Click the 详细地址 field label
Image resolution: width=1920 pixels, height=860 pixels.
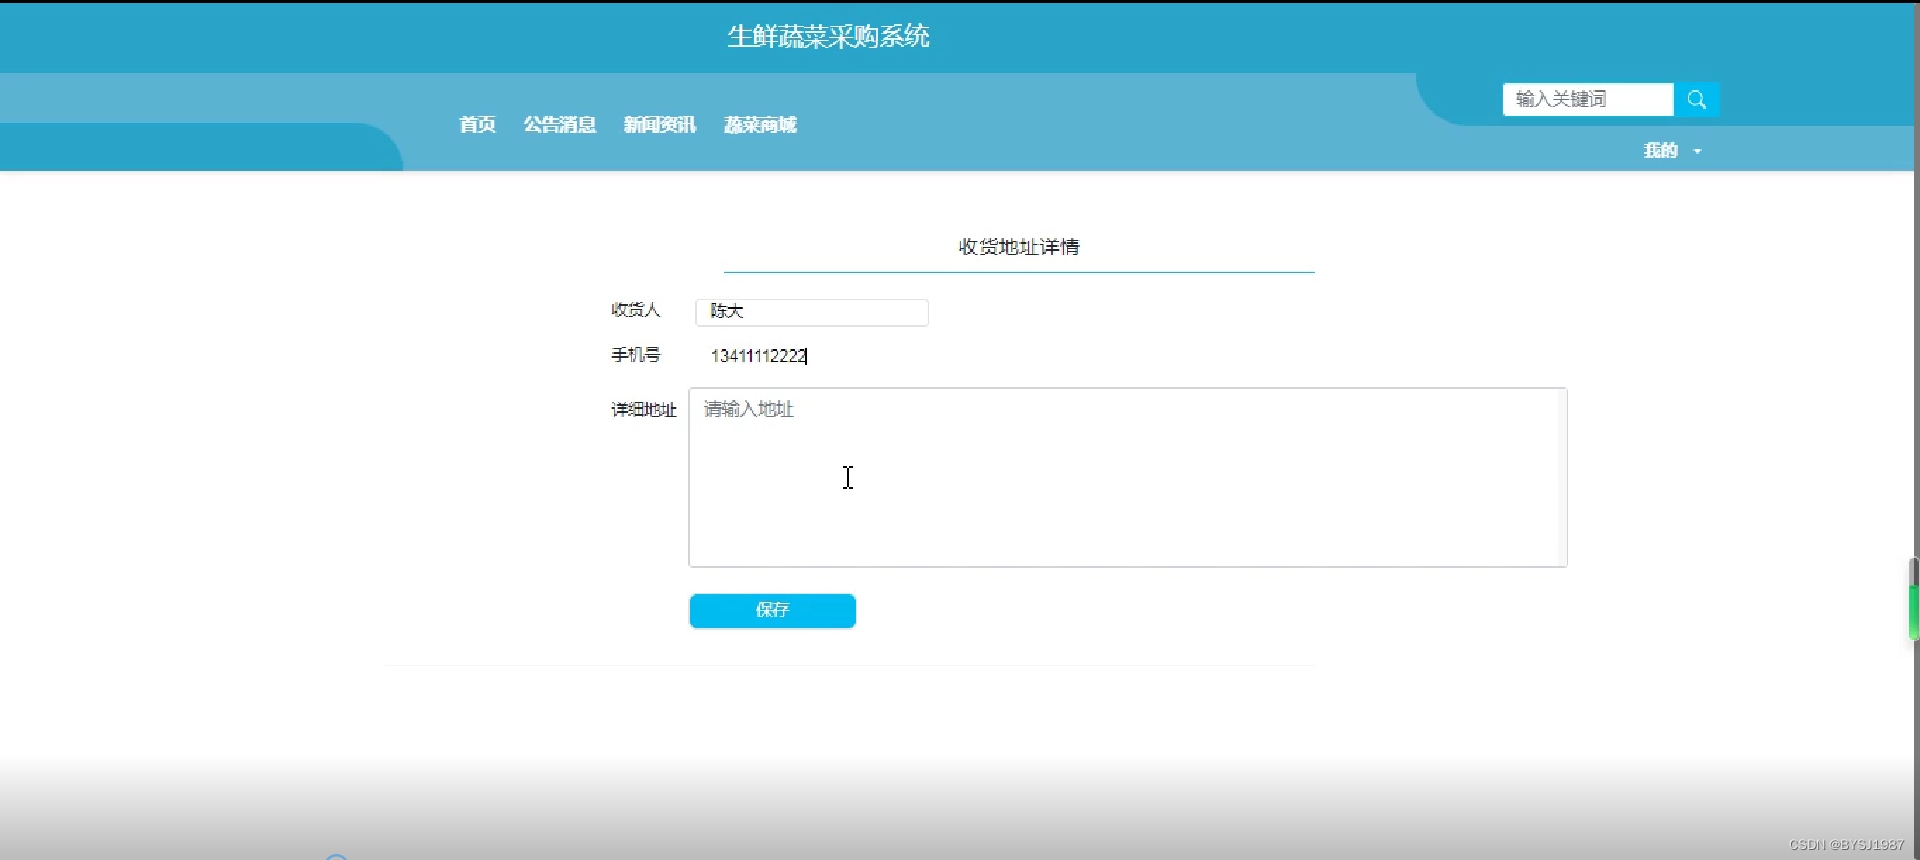click(x=644, y=410)
